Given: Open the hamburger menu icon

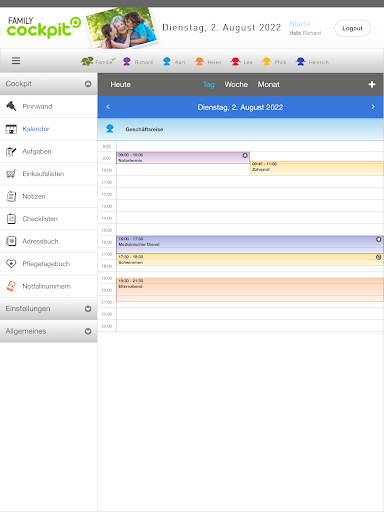Looking at the screenshot, I should pos(16,61).
